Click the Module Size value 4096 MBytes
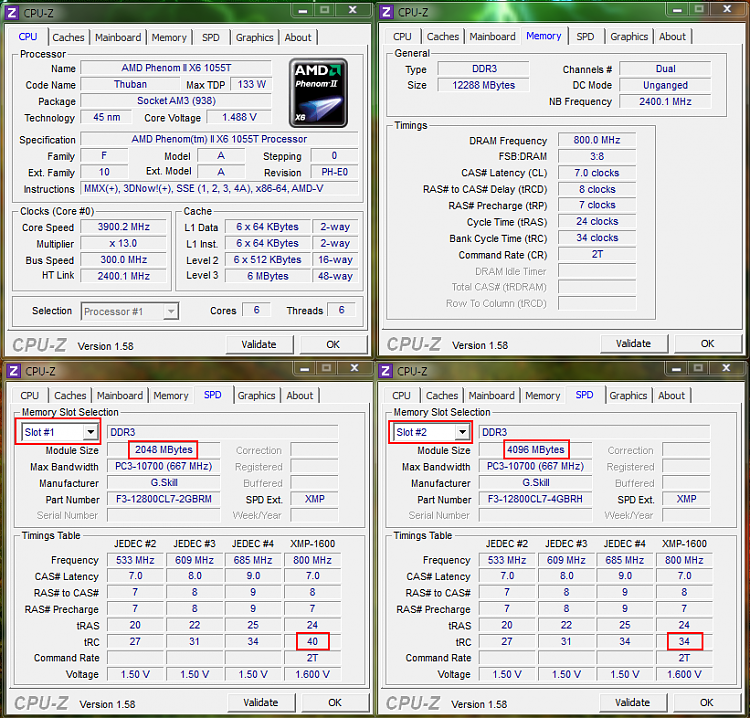The width and height of the screenshot is (750, 718). (536, 450)
